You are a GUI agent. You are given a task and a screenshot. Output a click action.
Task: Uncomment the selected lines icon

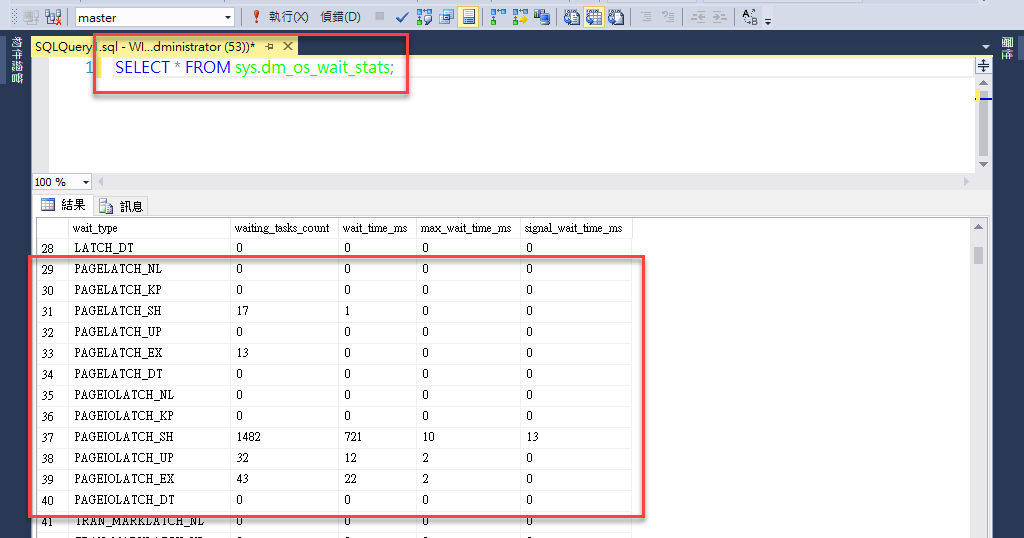[x=668, y=17]
